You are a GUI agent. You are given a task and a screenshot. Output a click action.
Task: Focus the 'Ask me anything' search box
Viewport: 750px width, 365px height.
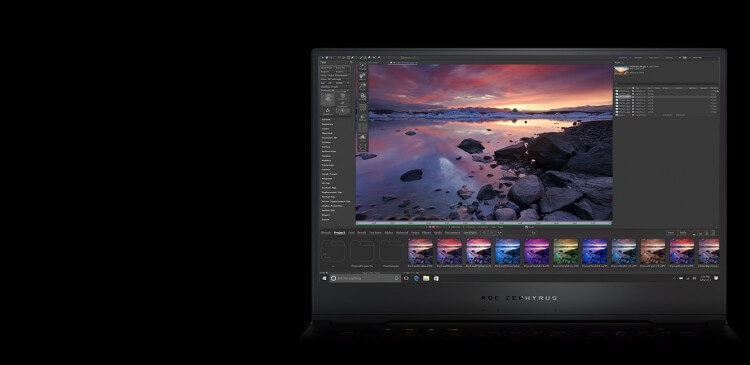point(365,278)
